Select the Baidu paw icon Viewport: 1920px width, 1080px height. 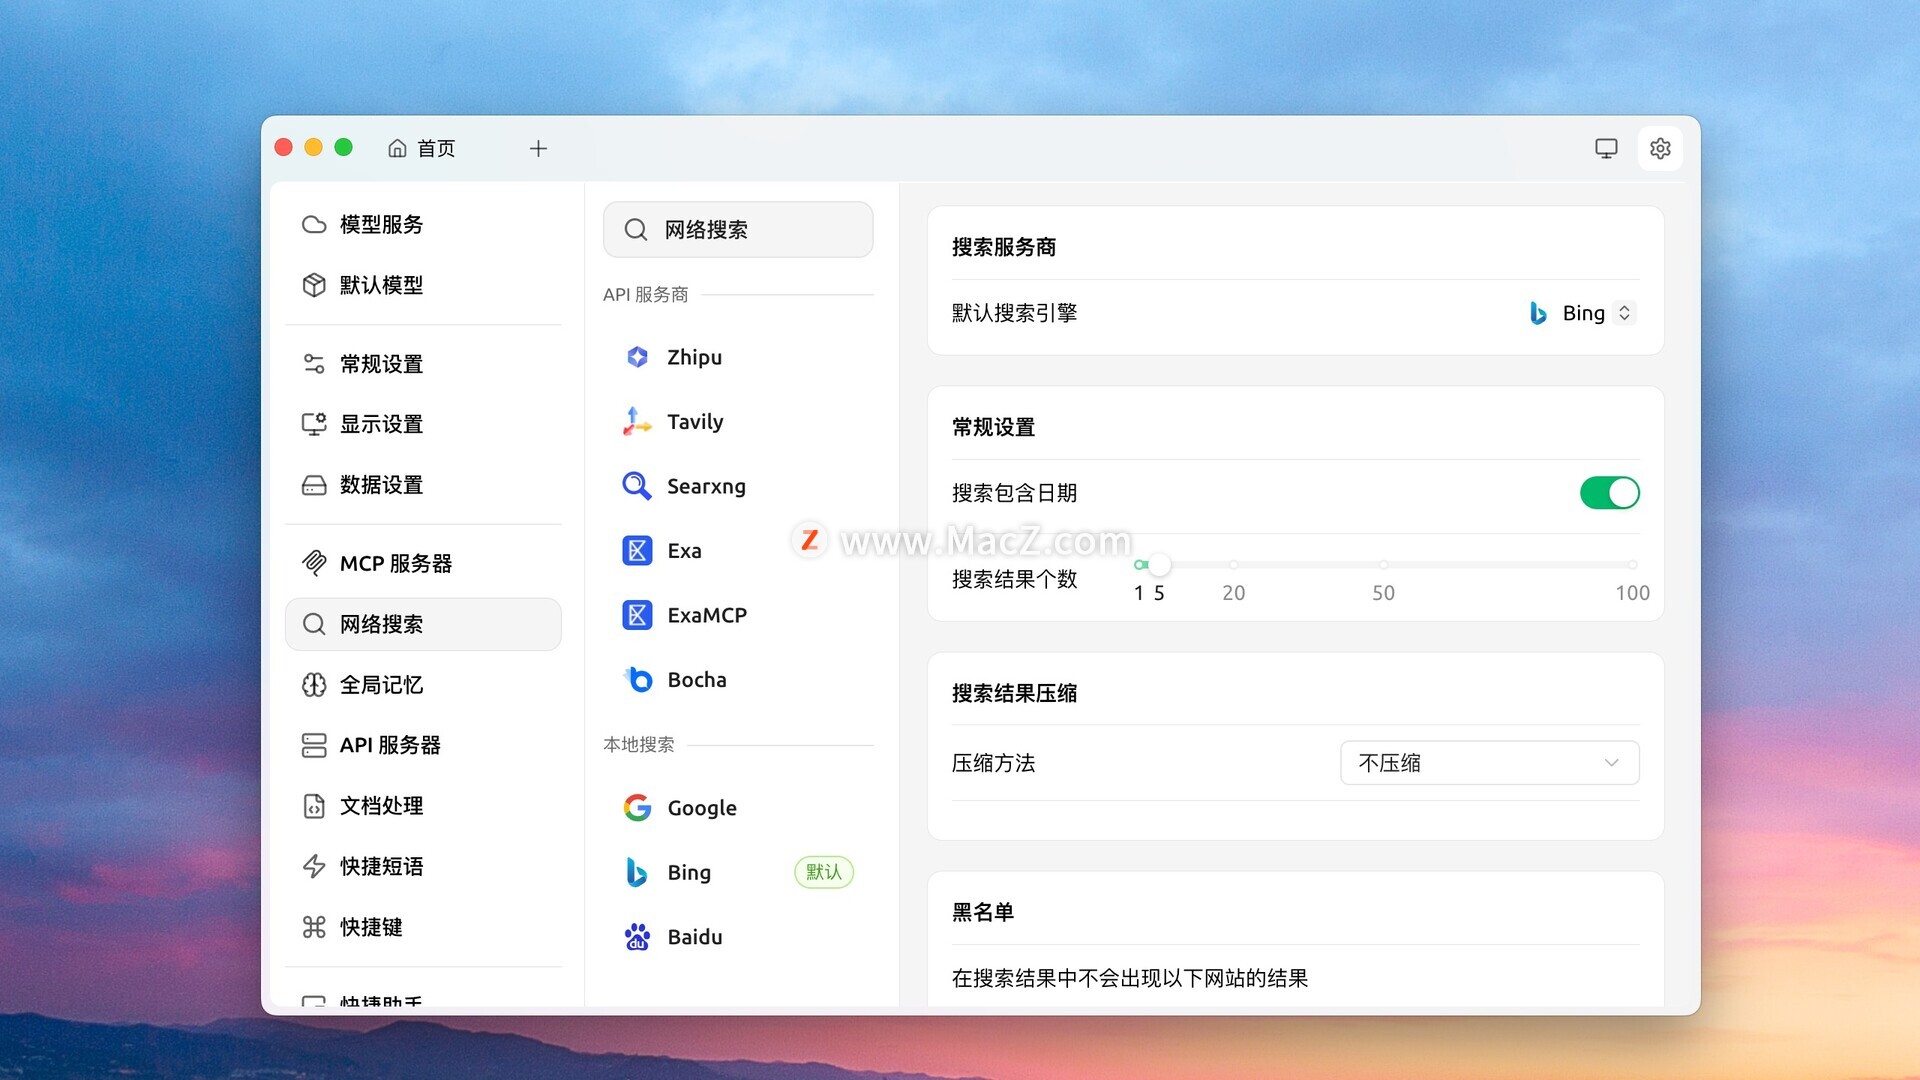point(637,937)
